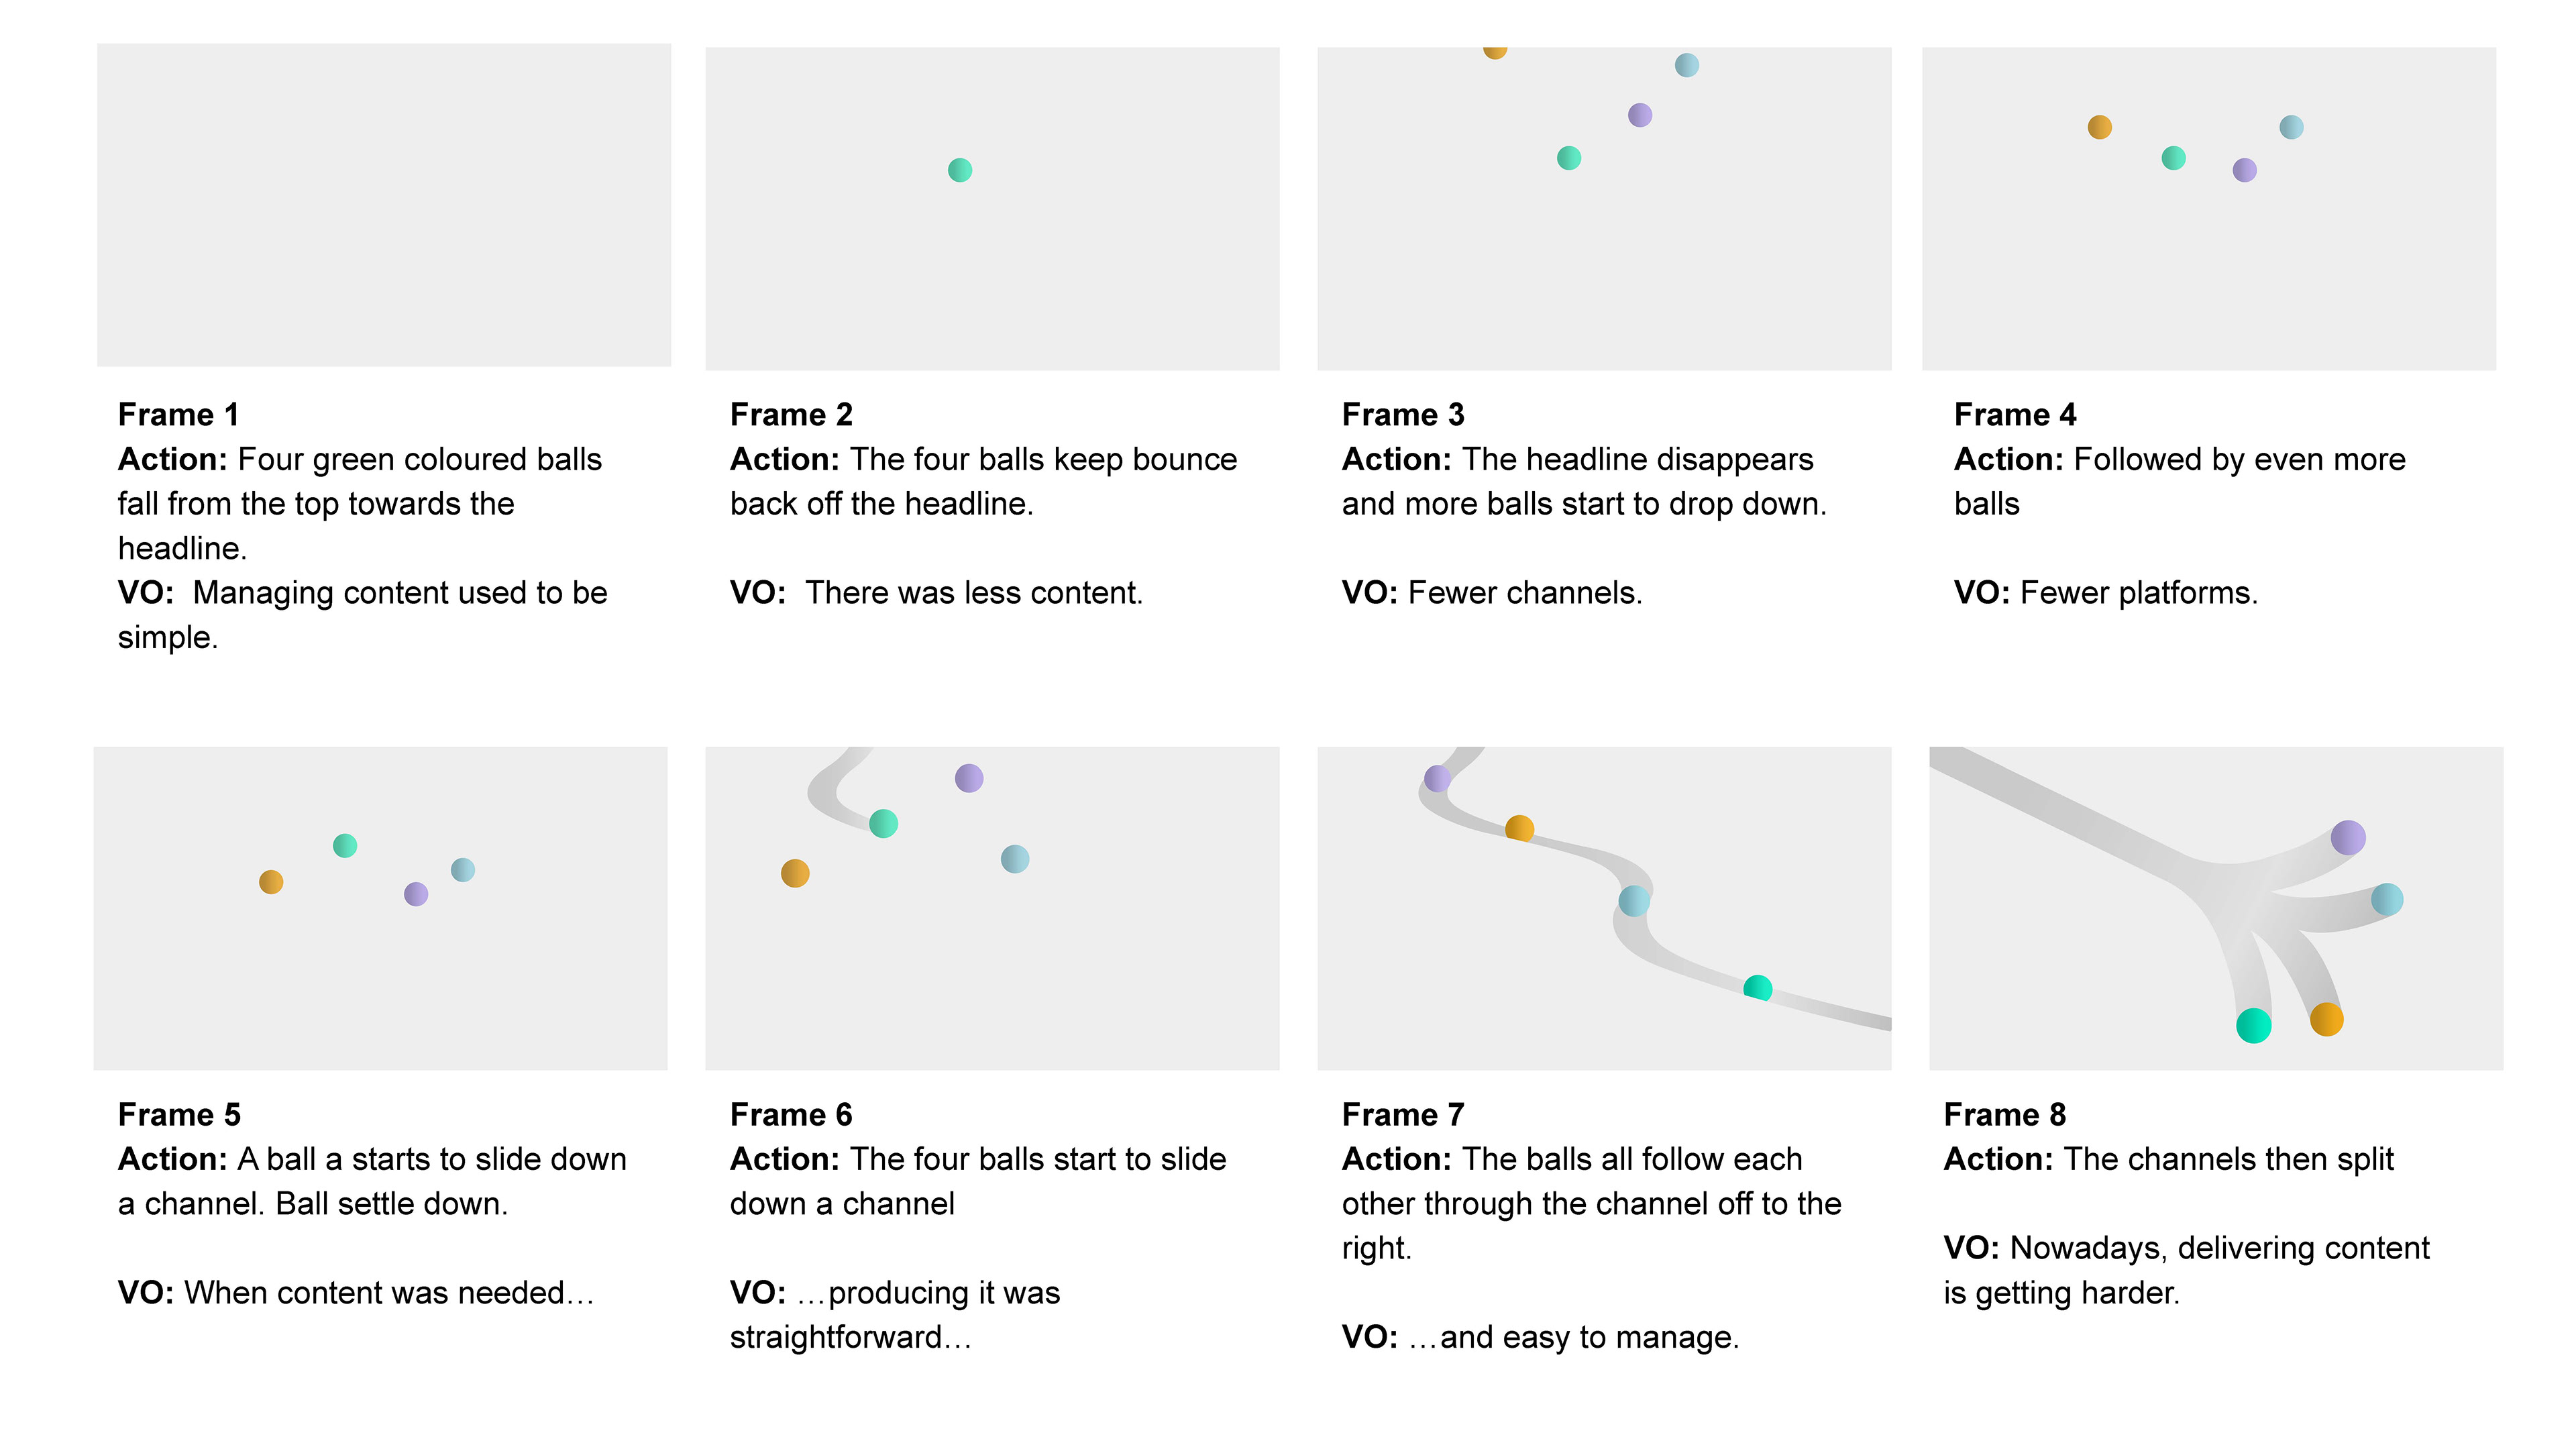The image size is (2576, 1449).
Task: Click the orange ball in Frame 5
Action: [x=271, y=882]
